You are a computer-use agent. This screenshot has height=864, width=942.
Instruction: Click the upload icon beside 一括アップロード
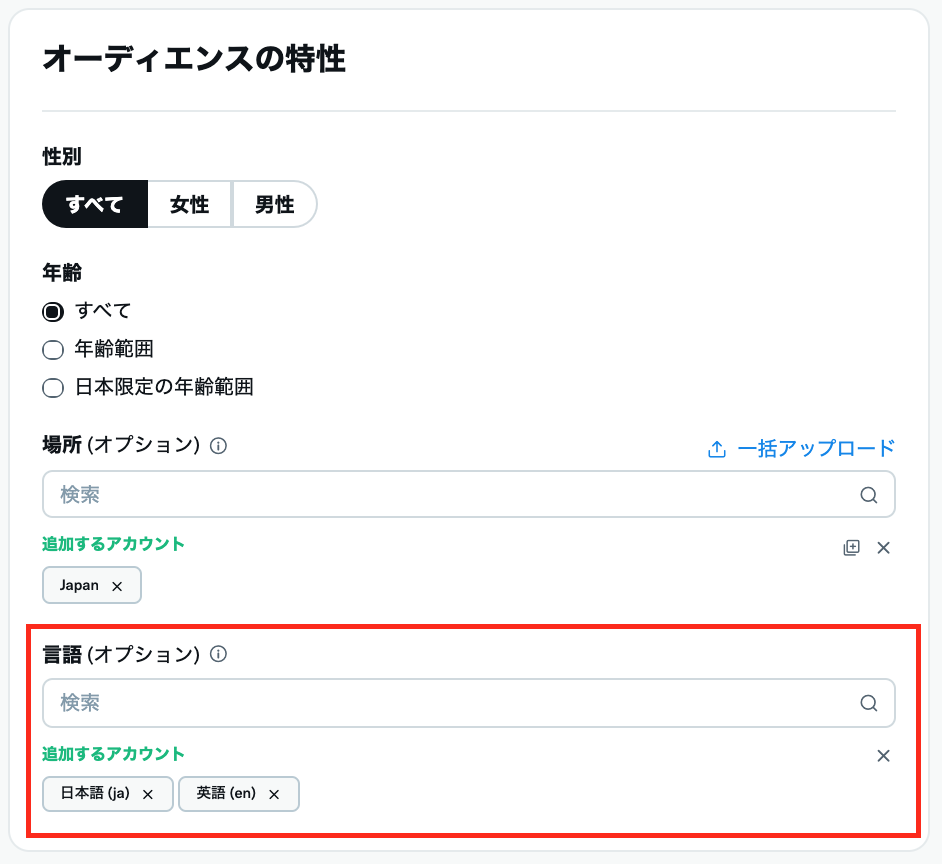pos(716,449)
